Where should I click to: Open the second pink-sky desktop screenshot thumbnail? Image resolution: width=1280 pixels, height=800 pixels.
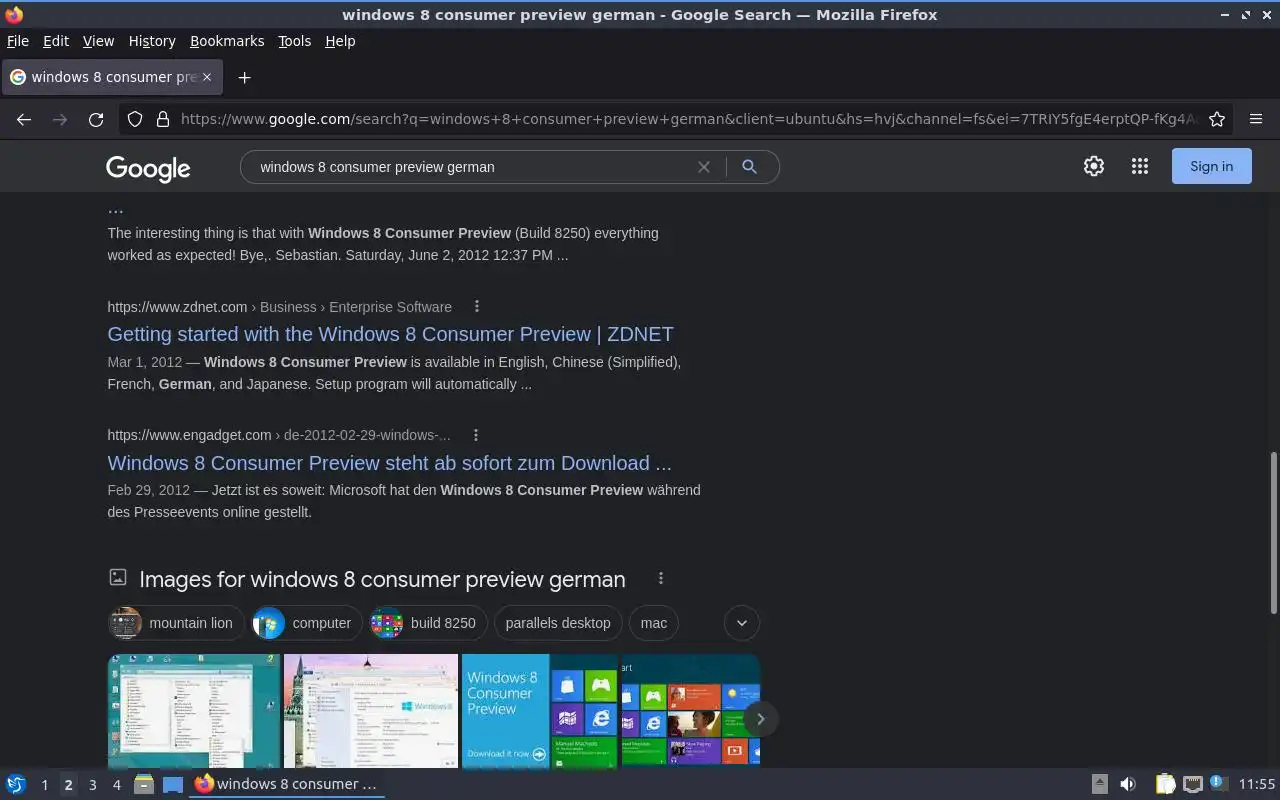coord(371,711)
